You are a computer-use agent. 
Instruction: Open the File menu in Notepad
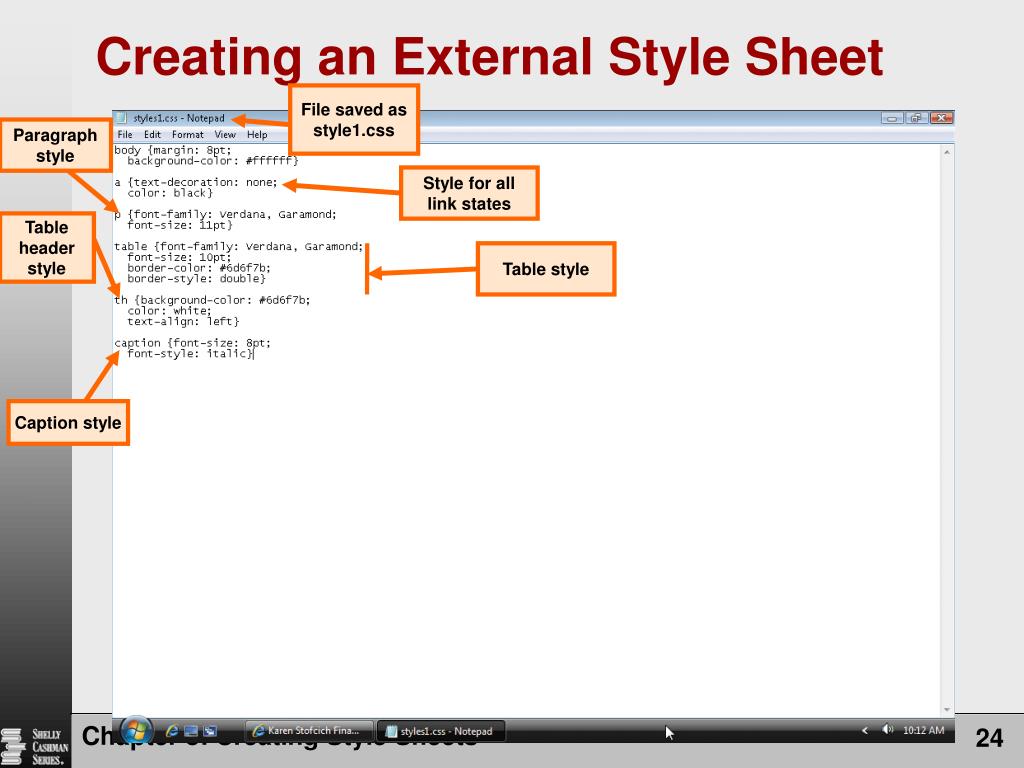[125, 135]
